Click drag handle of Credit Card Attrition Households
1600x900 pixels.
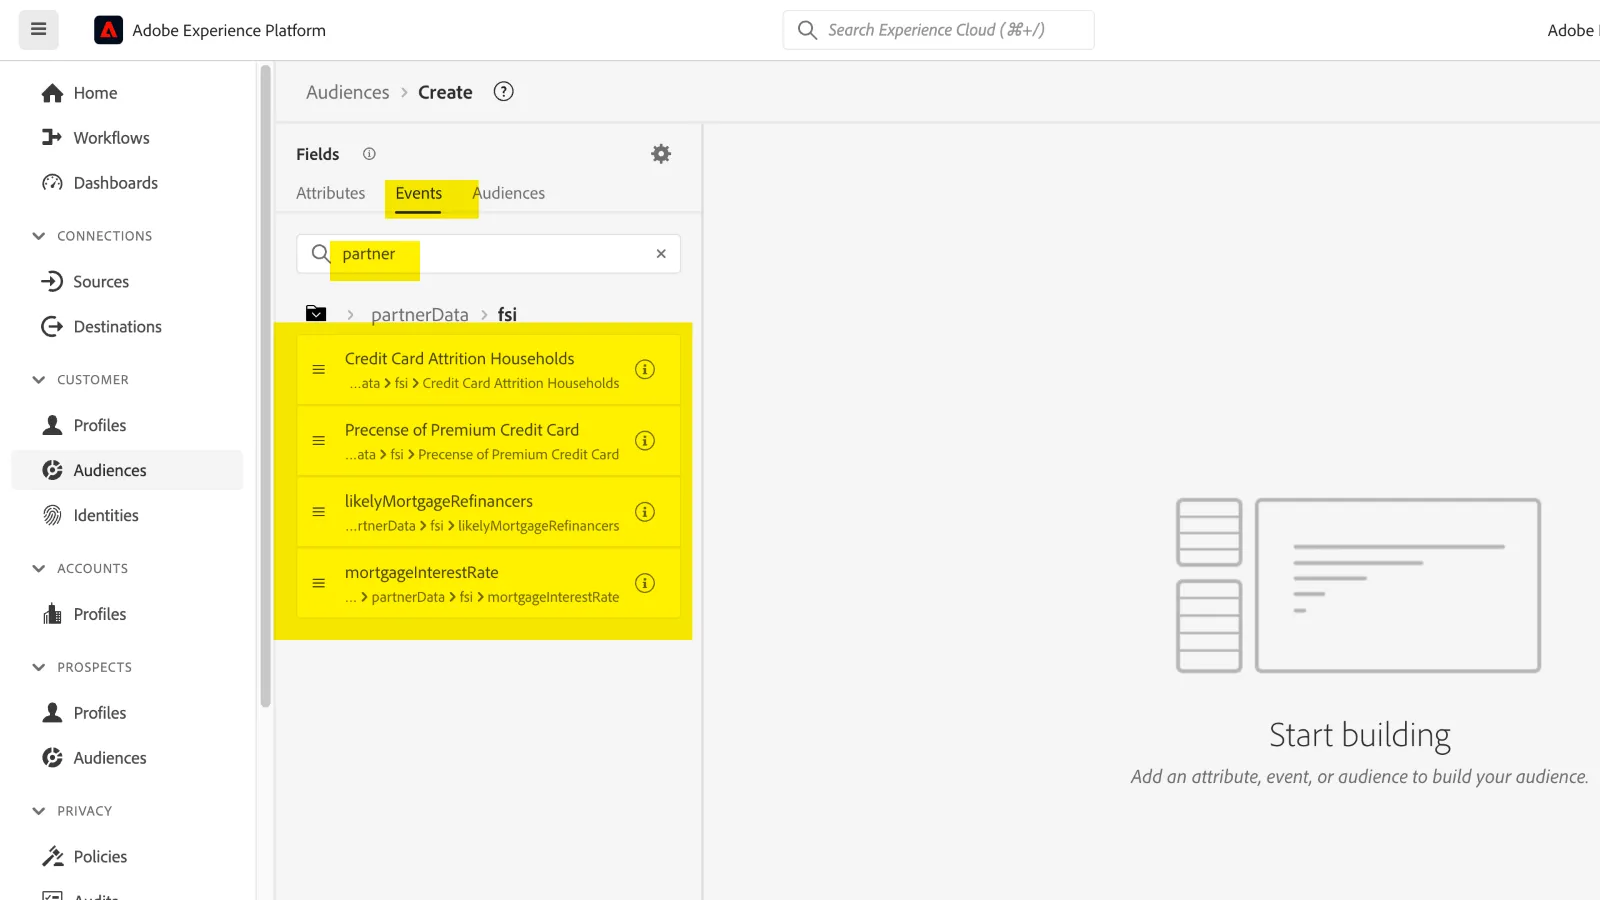[319, 370]
